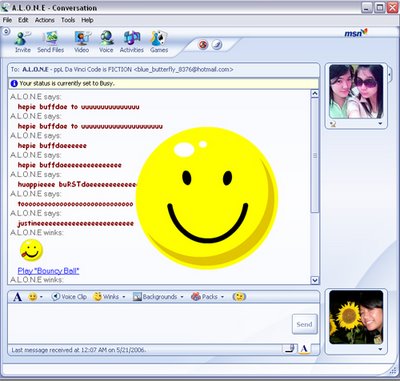This screenshot has height=381, width=400.
Task: Click the "huappieeee buRSTdaeeee" message
Action: (x=77, y=184)
